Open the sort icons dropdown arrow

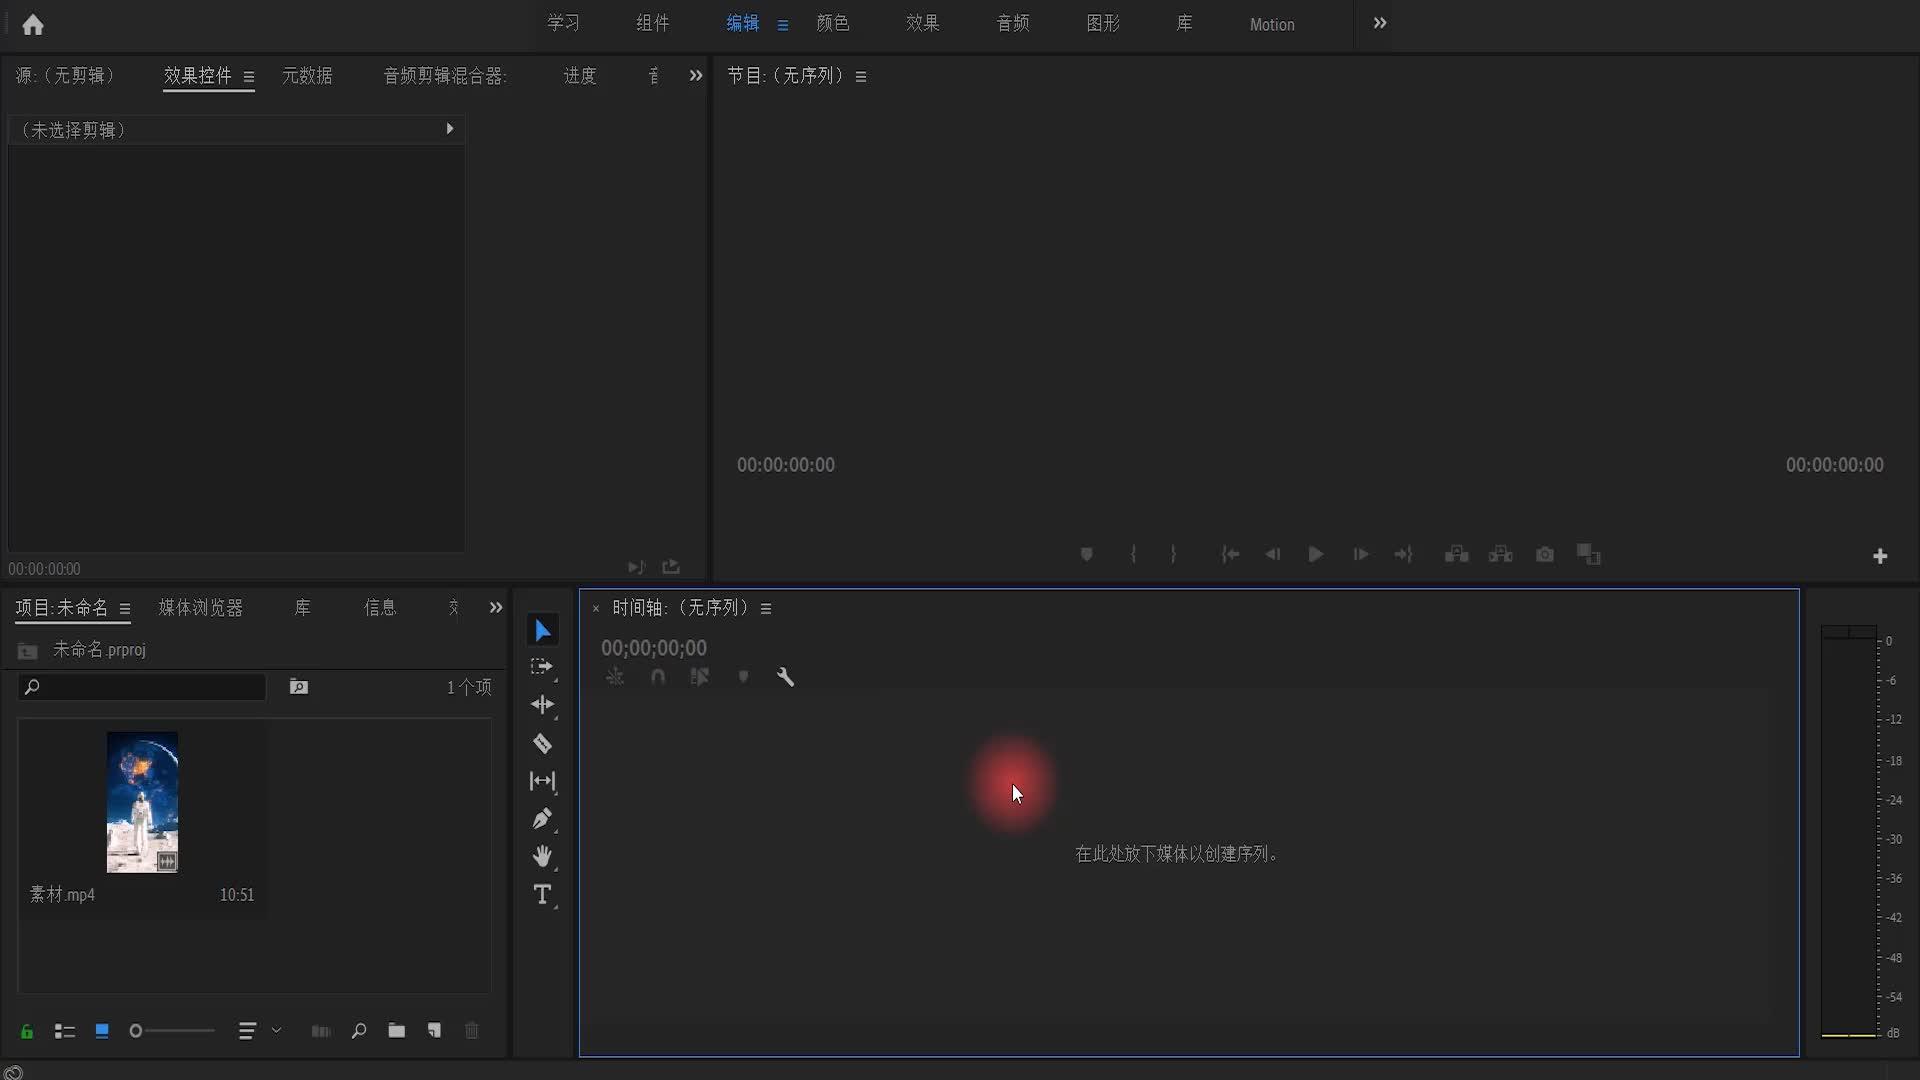pos(277,1030)
